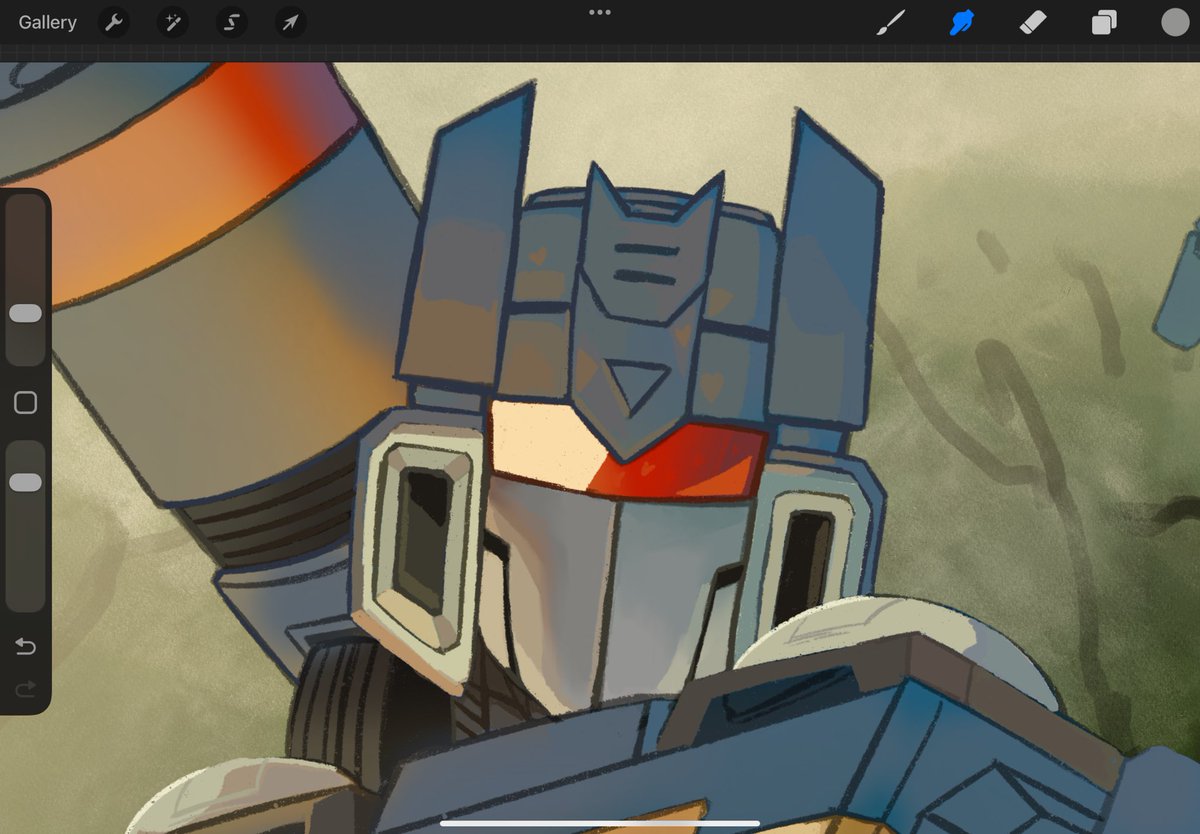Open the Selections tool
The width and height of the screenshot is (1200, 834).
pyautogui.click(x=231, y=22)
